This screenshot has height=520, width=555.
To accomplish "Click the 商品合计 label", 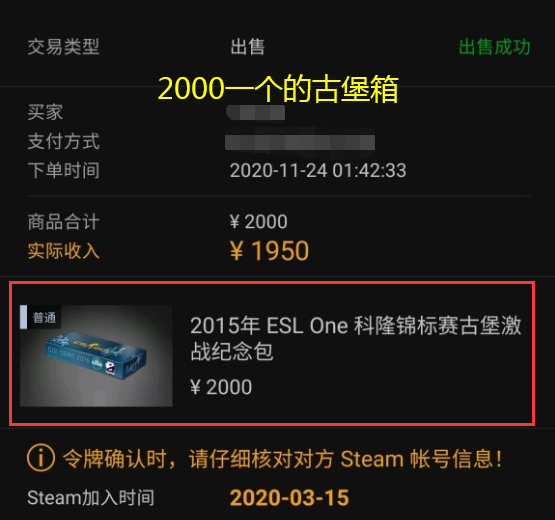I will tap(63, 222).
